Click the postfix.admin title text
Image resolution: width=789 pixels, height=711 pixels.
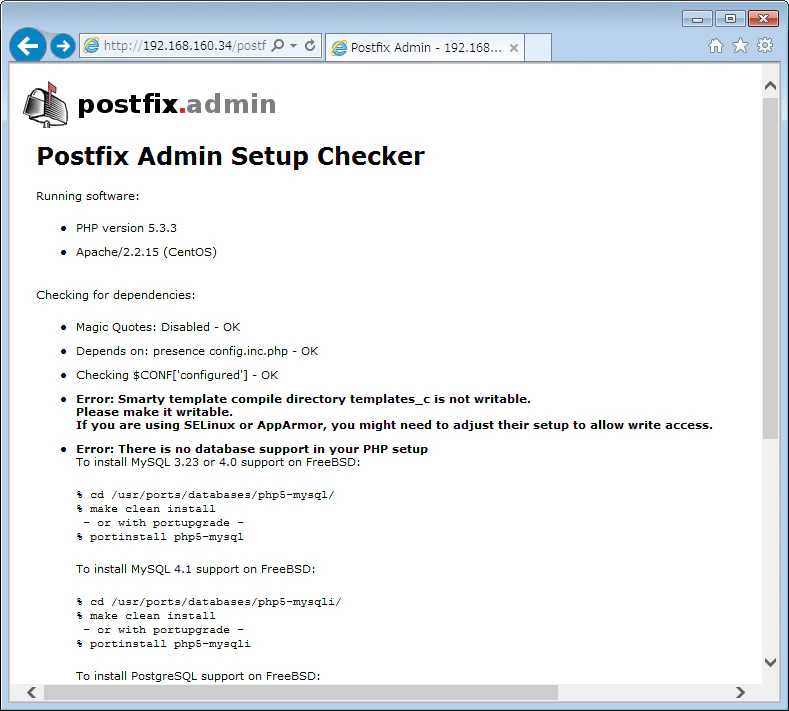(177, 104)
